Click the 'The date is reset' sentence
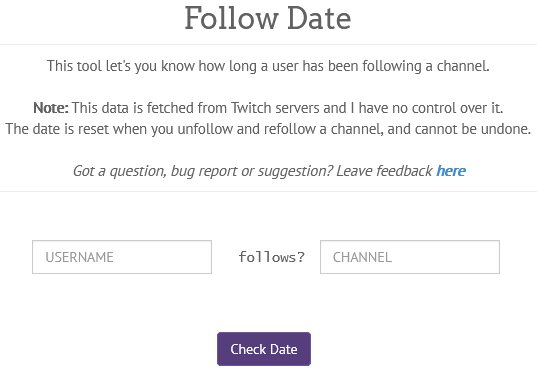Image resolution: width=537 pixels, height=372 pixels. 268,129
